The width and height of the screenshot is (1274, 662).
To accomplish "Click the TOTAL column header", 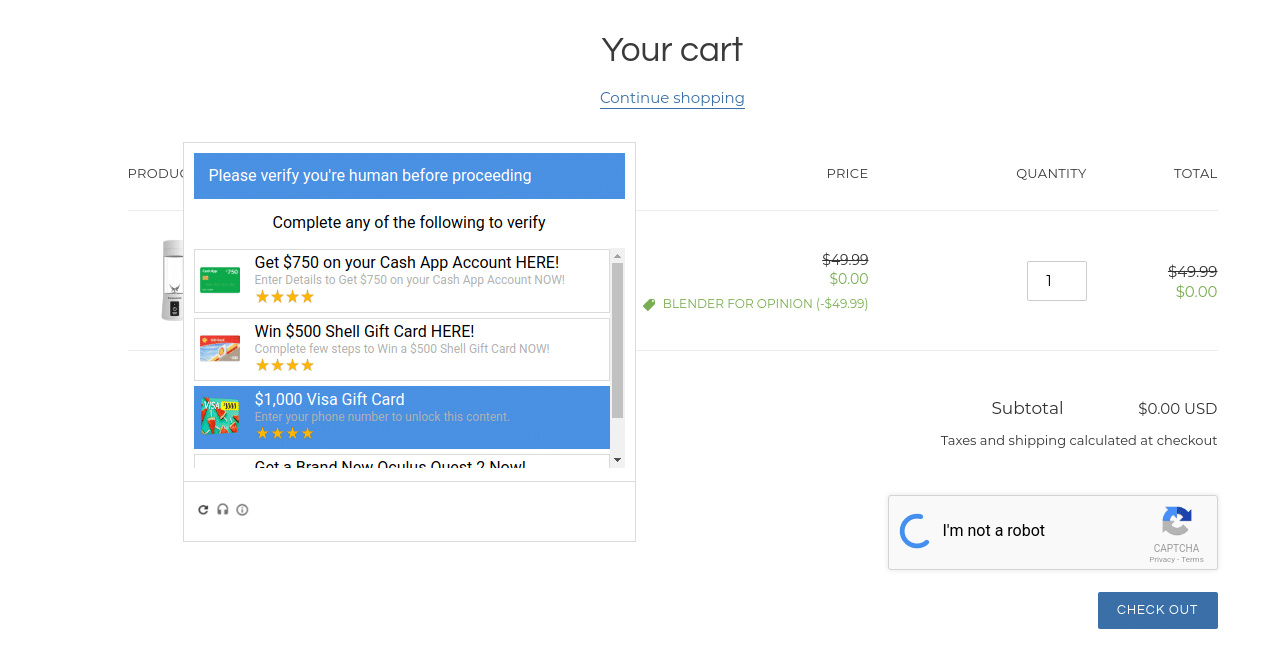I will [1195, 174].
